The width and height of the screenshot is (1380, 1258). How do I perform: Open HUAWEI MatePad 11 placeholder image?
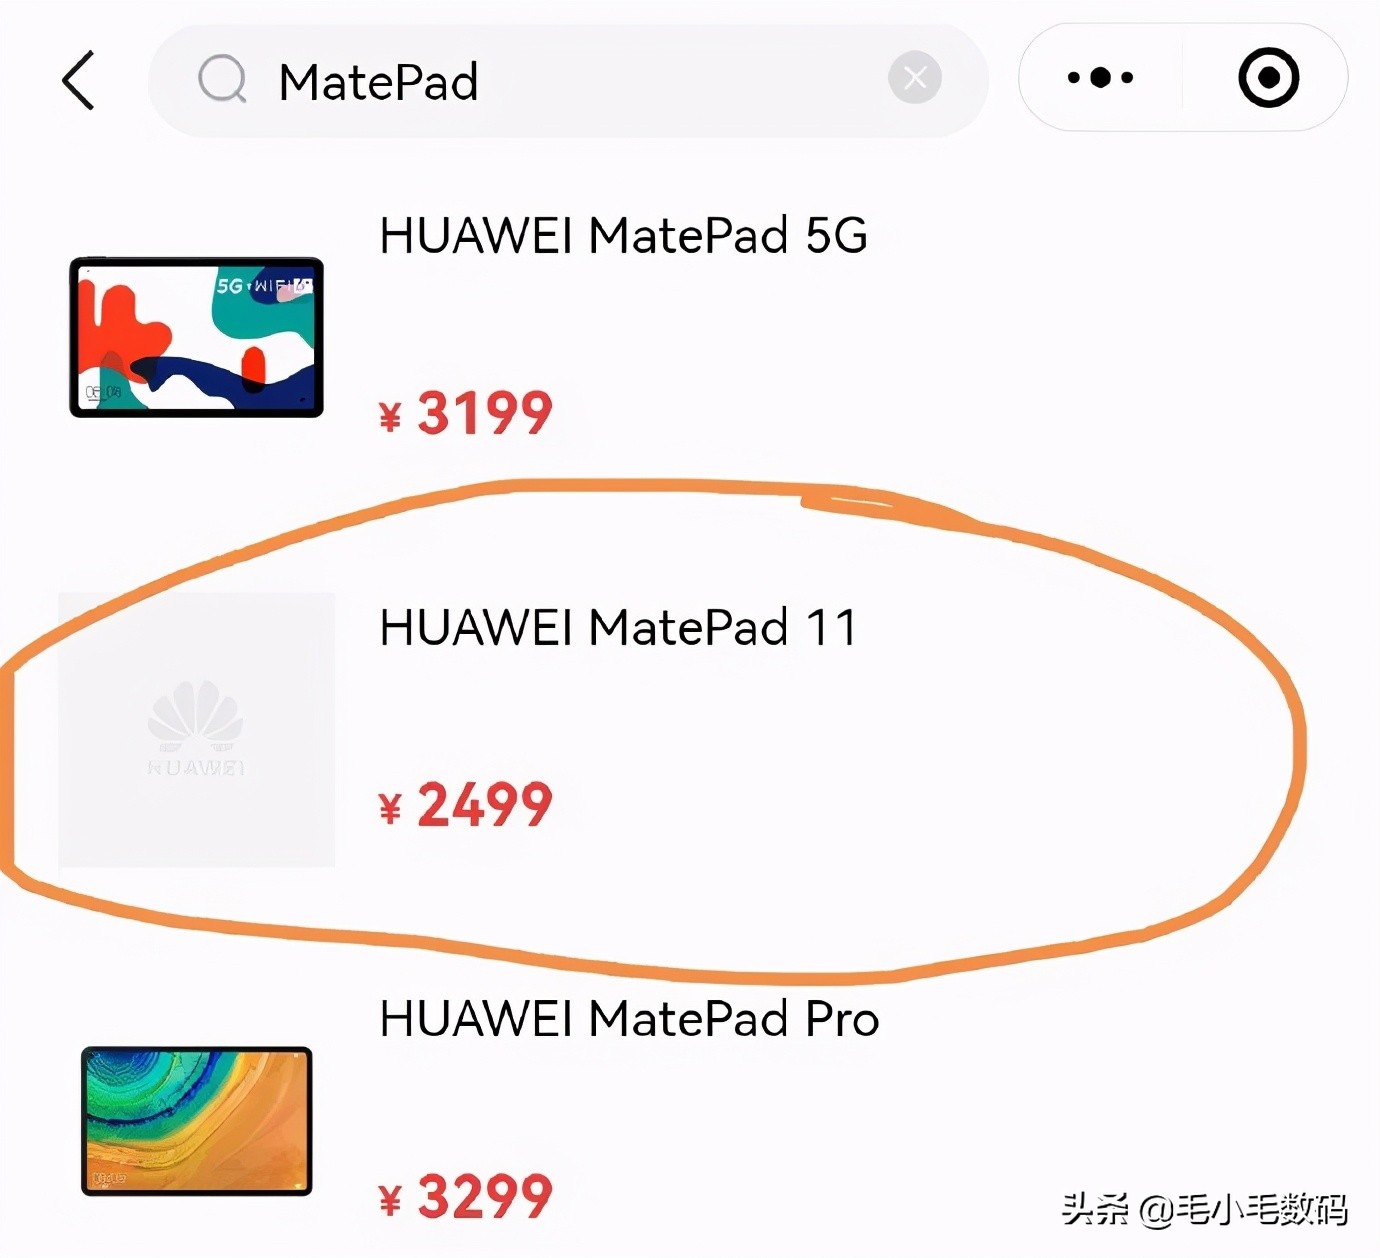click(x=197, y=729)
